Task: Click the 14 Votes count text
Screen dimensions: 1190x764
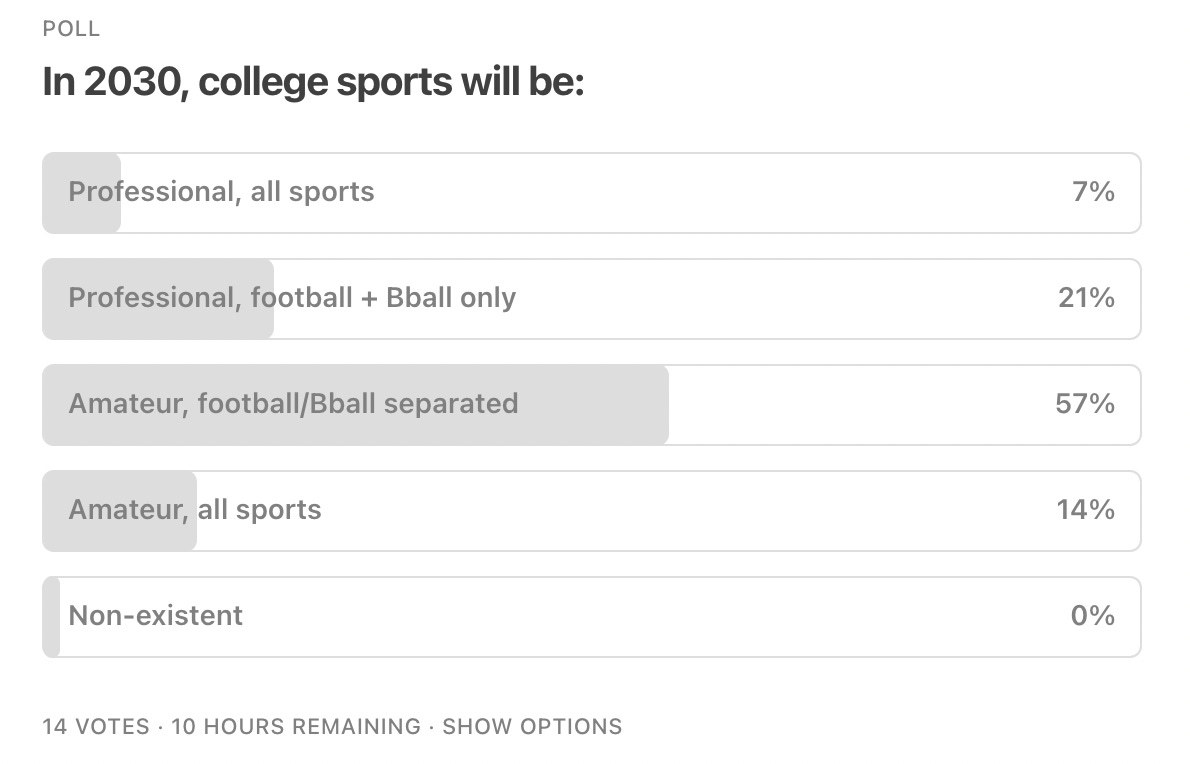Action: pyautogui.click(x=96, y=726)
